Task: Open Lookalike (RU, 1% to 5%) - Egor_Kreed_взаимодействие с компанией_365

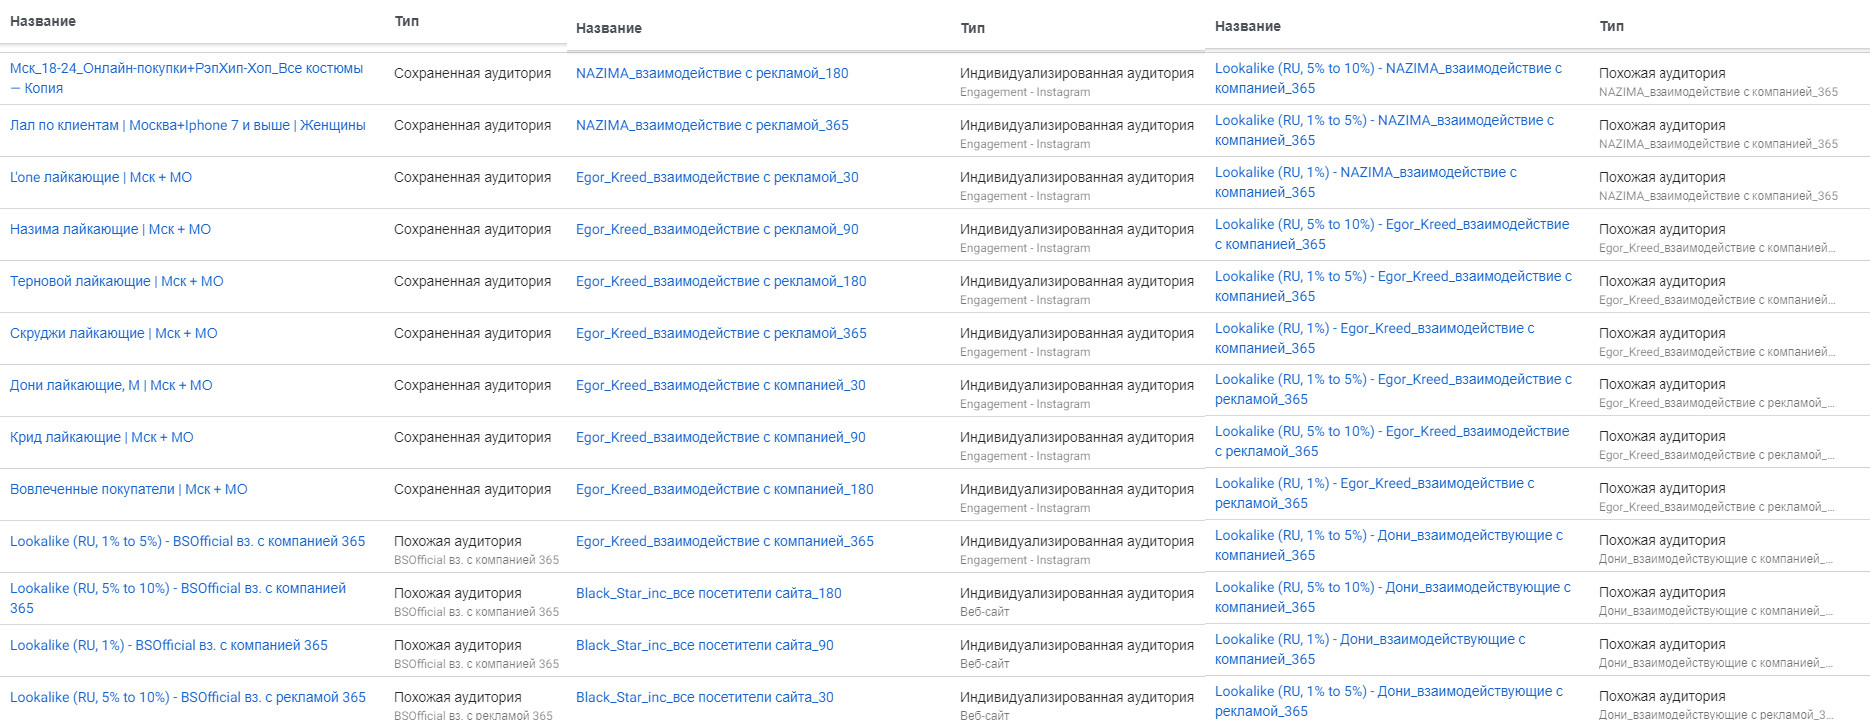Action: pyautogui.click(x=1393, y=286)
